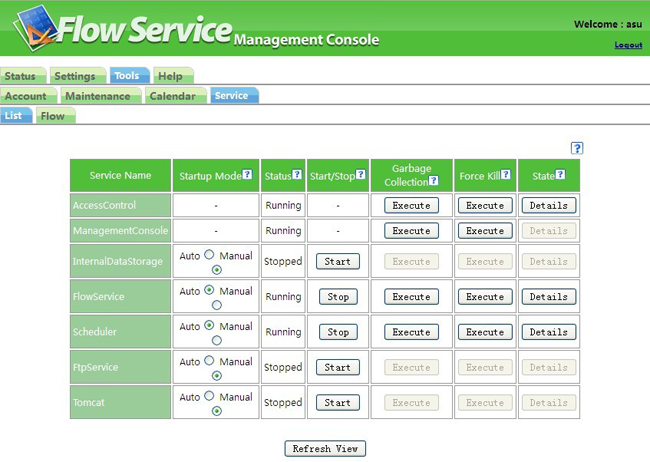The width and height of the screenshot is (650, 462).
Task: Open help icon next to Status header
Action: coord(297,174)
